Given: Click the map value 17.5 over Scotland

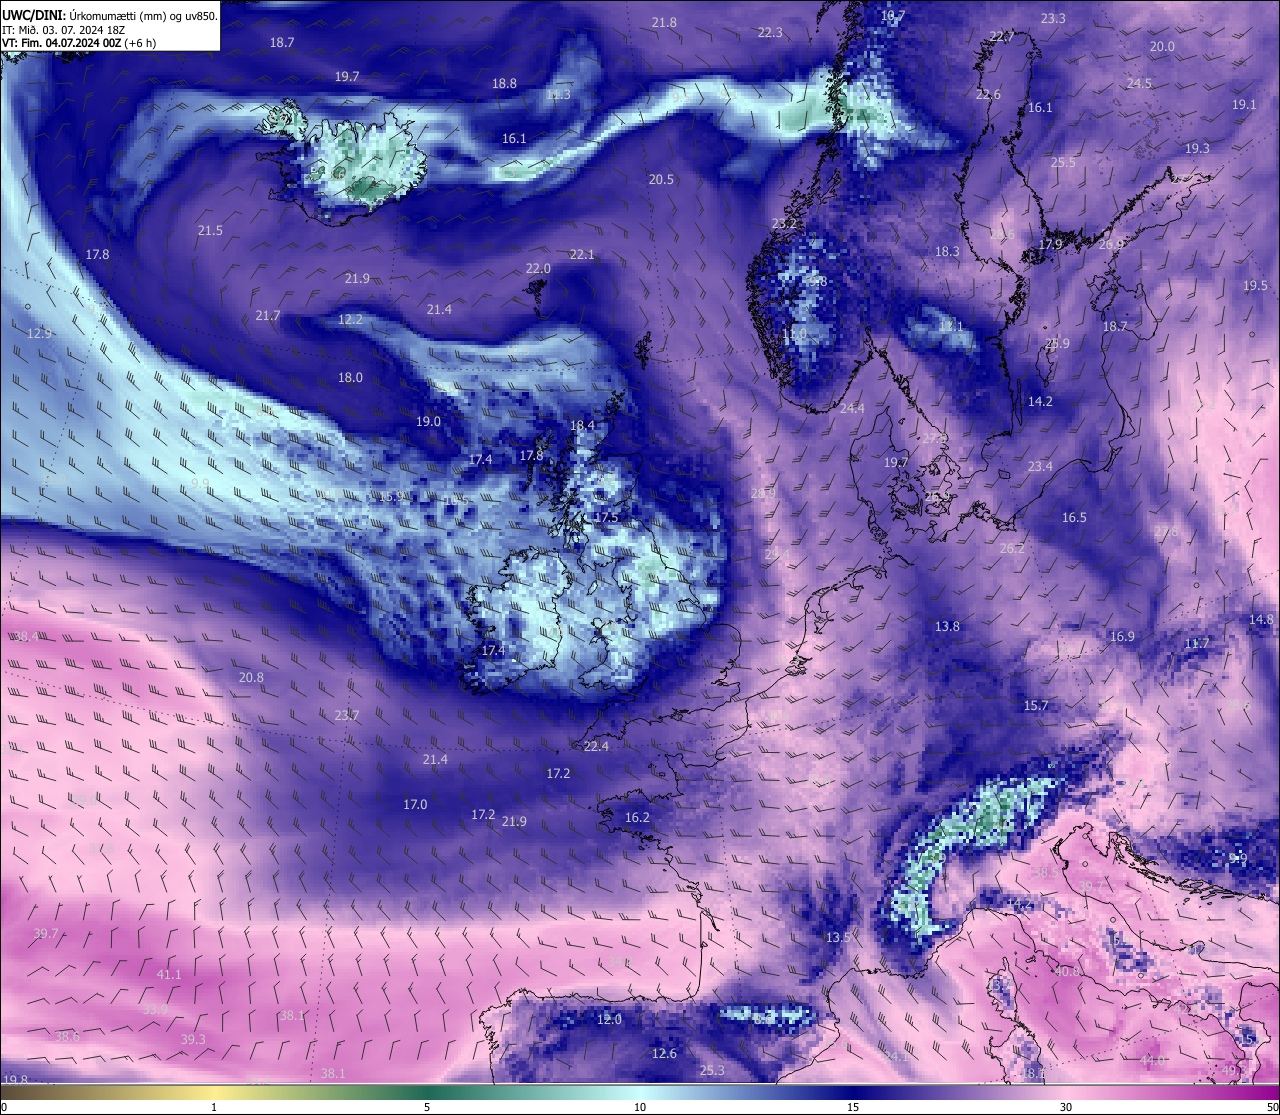Looking at the screenshot, I should pyautogui.click(x=606, y=517).
